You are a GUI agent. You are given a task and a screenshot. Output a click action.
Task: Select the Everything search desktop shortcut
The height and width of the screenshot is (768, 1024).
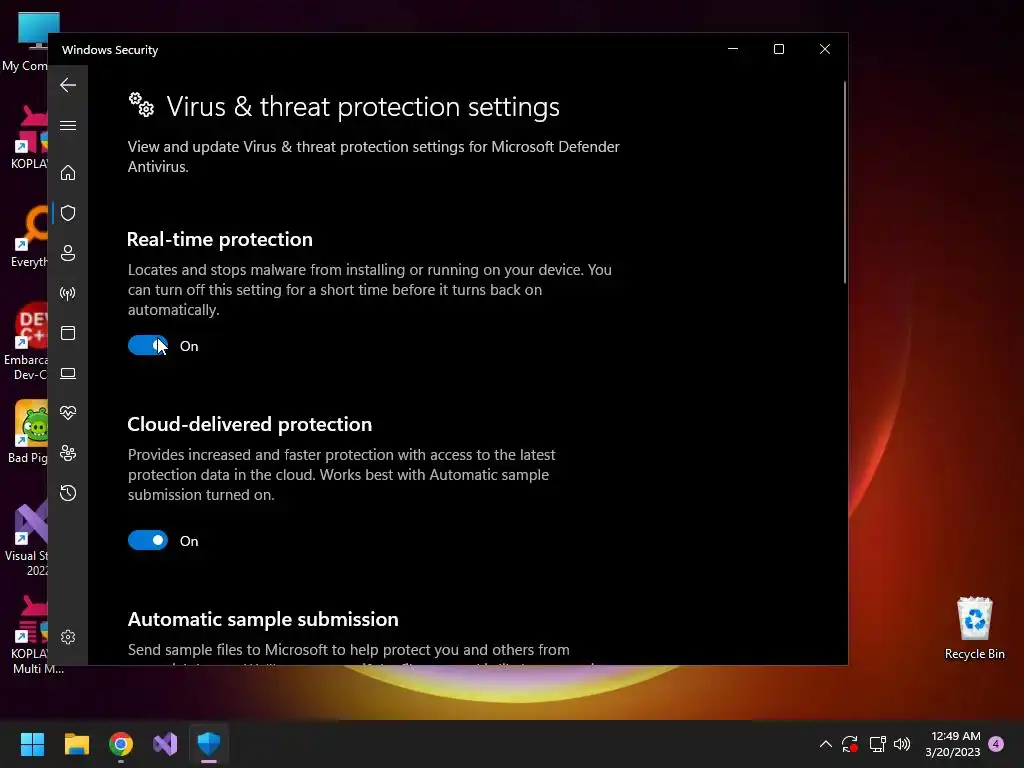(x=27, y=236)
